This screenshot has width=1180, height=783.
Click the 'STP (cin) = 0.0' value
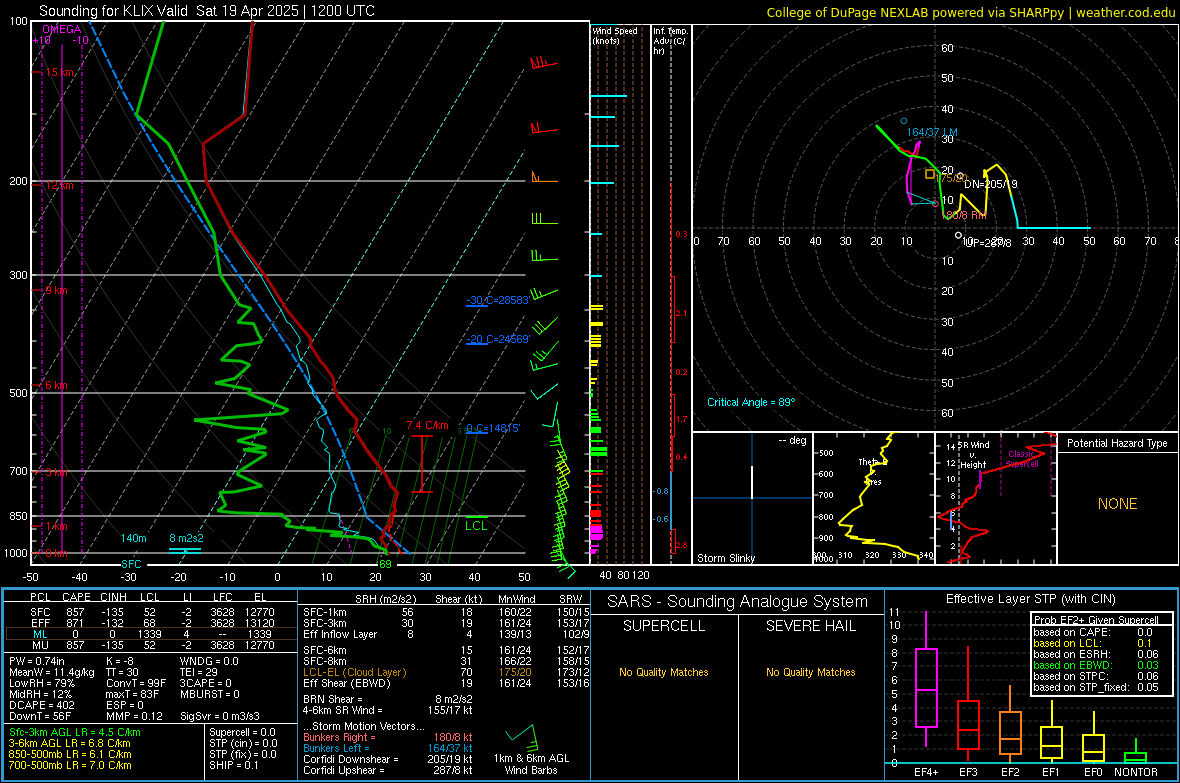(x=243, y=743)
